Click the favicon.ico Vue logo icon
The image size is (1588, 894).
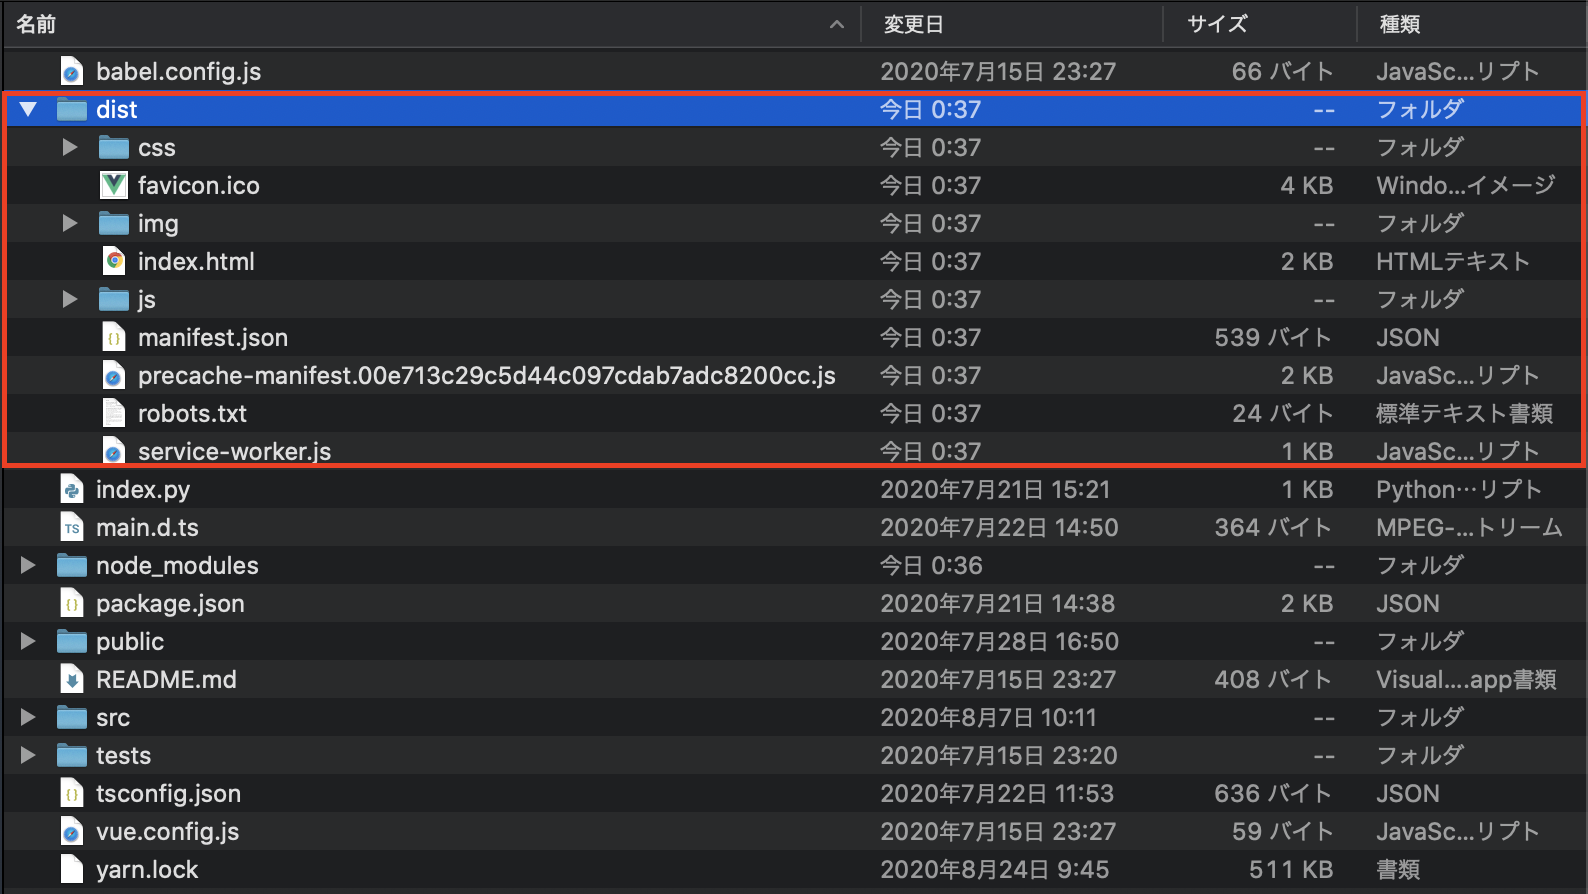pyautogui.click(x=114, y=185)
